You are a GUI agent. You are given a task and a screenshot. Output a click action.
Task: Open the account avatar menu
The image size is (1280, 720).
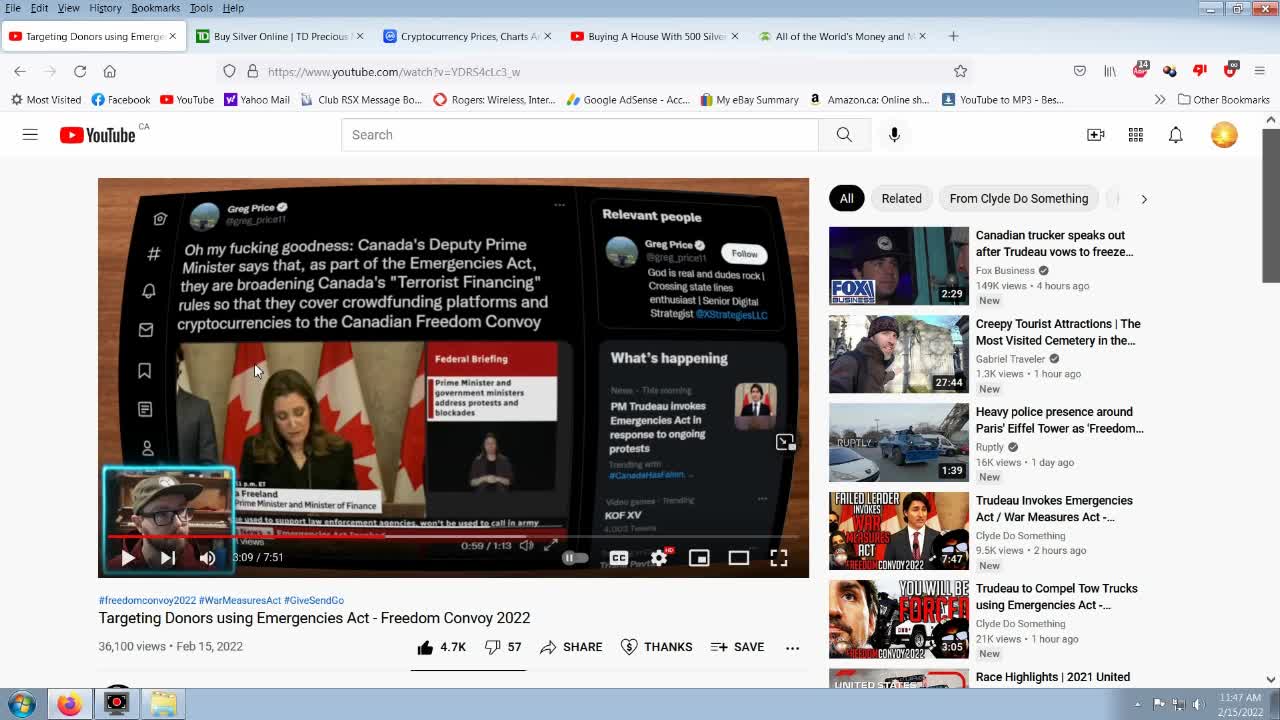click(1224, 135)
